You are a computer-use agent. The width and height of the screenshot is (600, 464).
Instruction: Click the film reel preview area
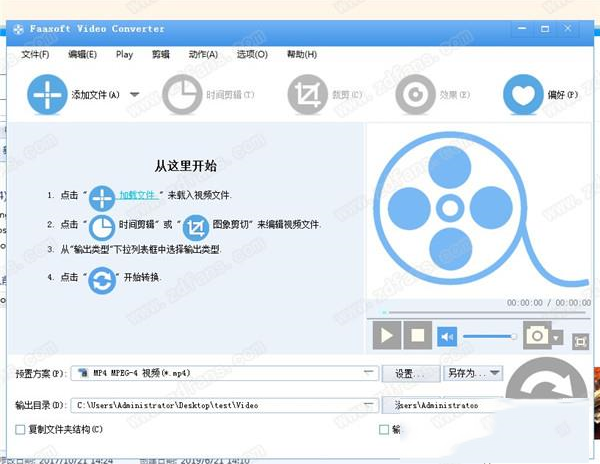point(479,210)
